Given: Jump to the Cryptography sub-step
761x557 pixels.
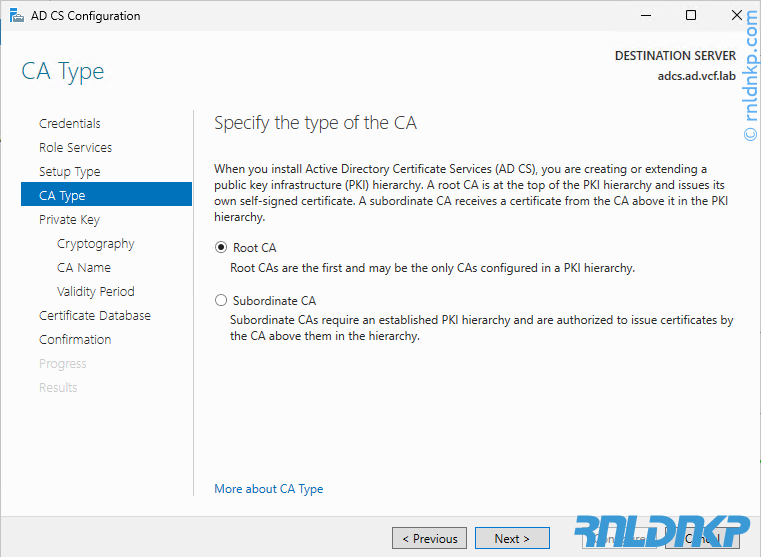Looking at the screenshot, I should point(95,244).
